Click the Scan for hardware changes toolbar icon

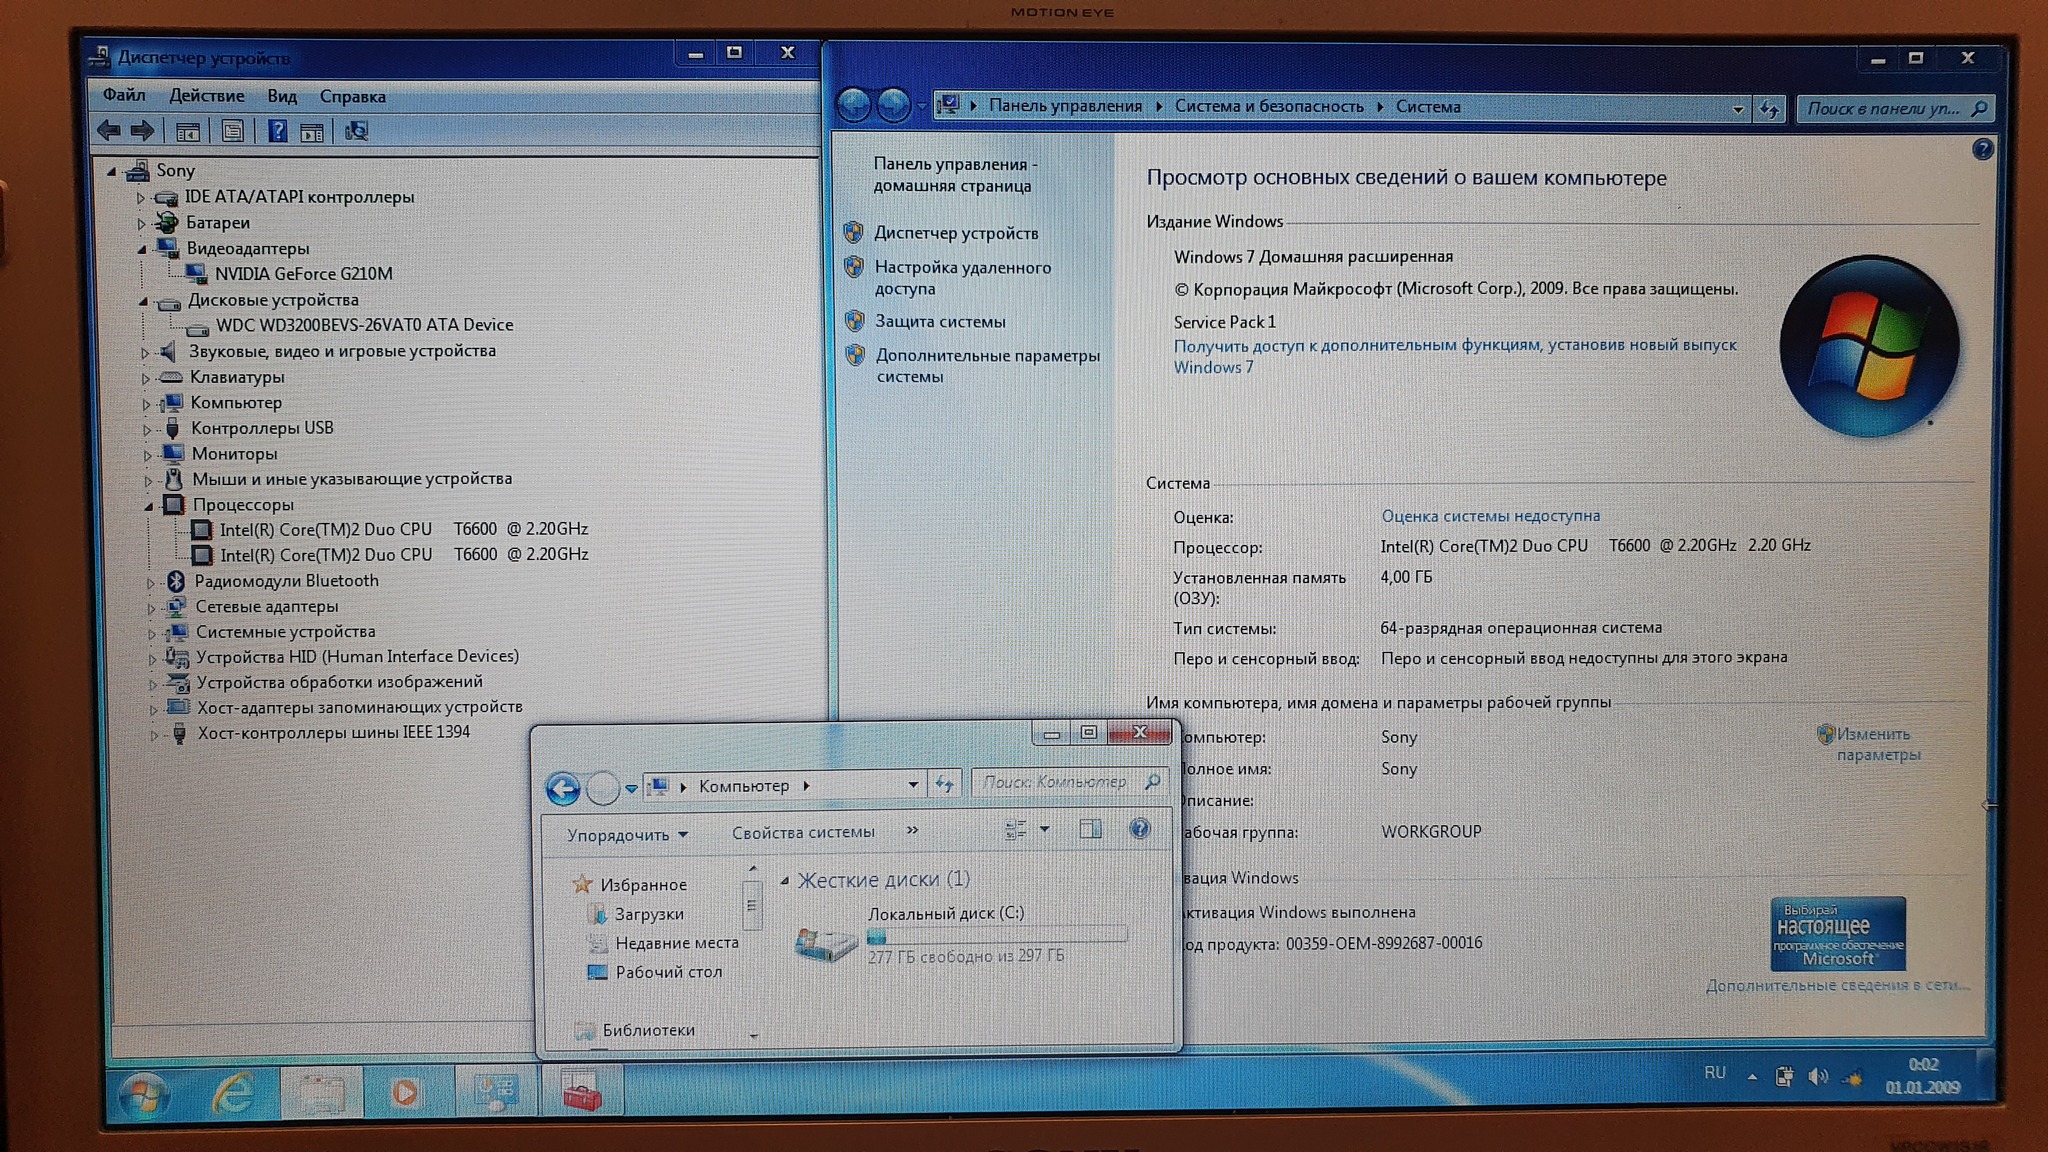(356, 131)
